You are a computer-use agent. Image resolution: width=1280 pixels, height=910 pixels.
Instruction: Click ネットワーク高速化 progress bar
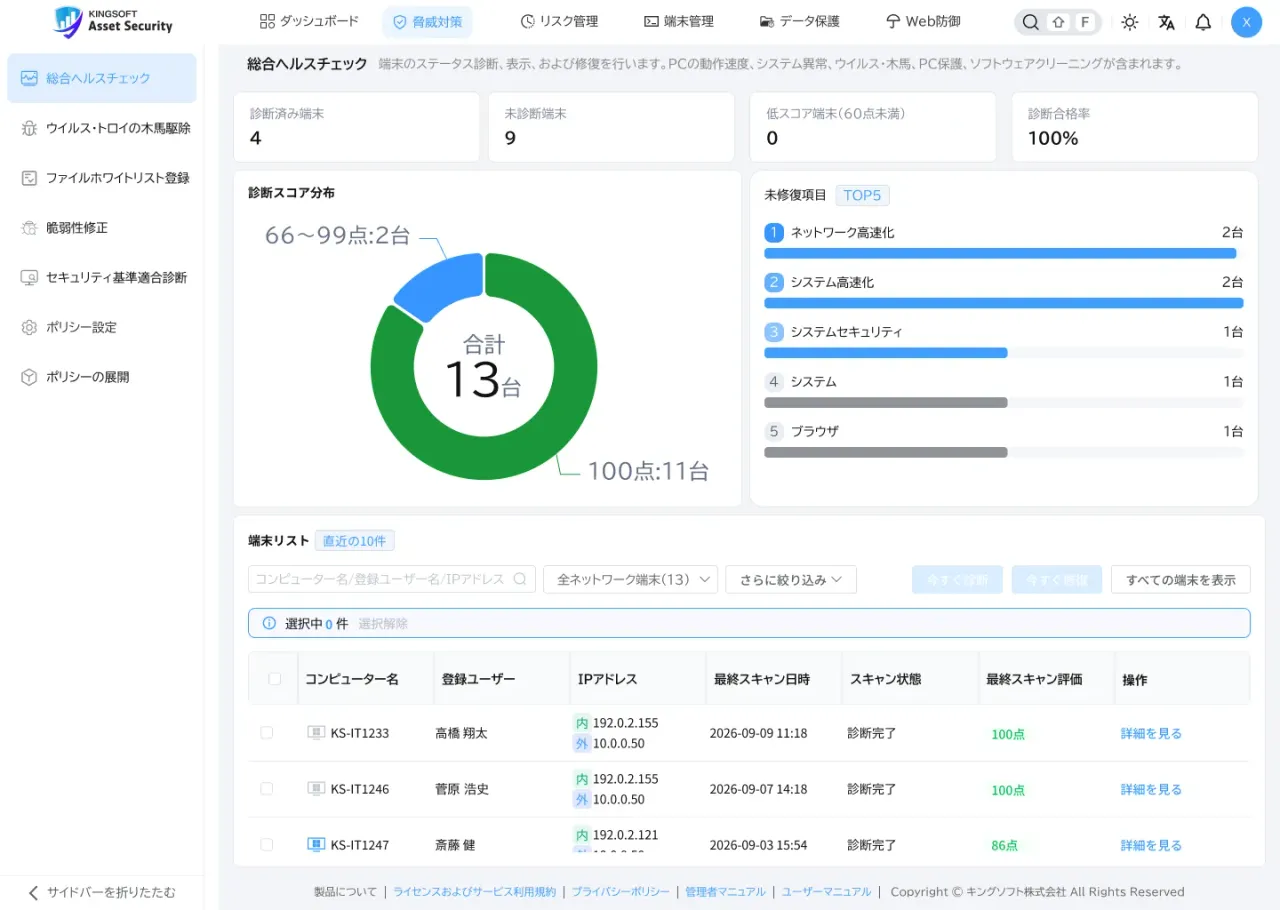click(1004, 253)
